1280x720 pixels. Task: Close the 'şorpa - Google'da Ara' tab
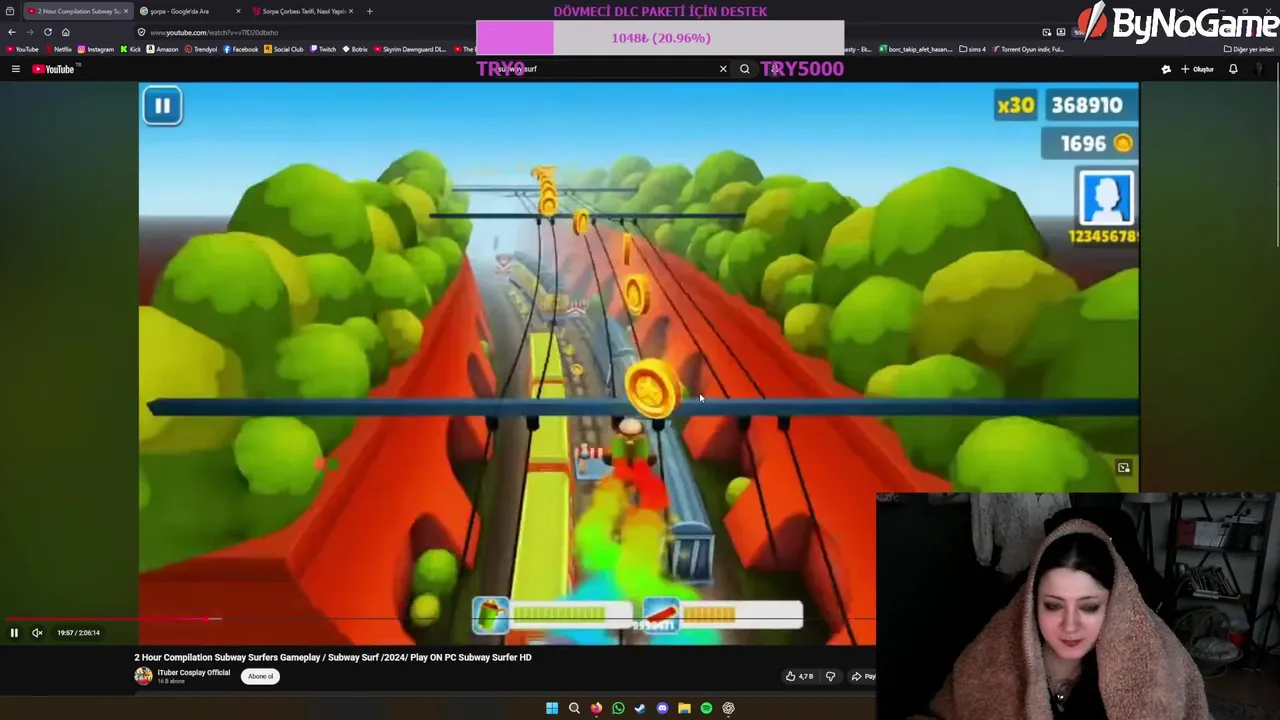click(238, 11)
